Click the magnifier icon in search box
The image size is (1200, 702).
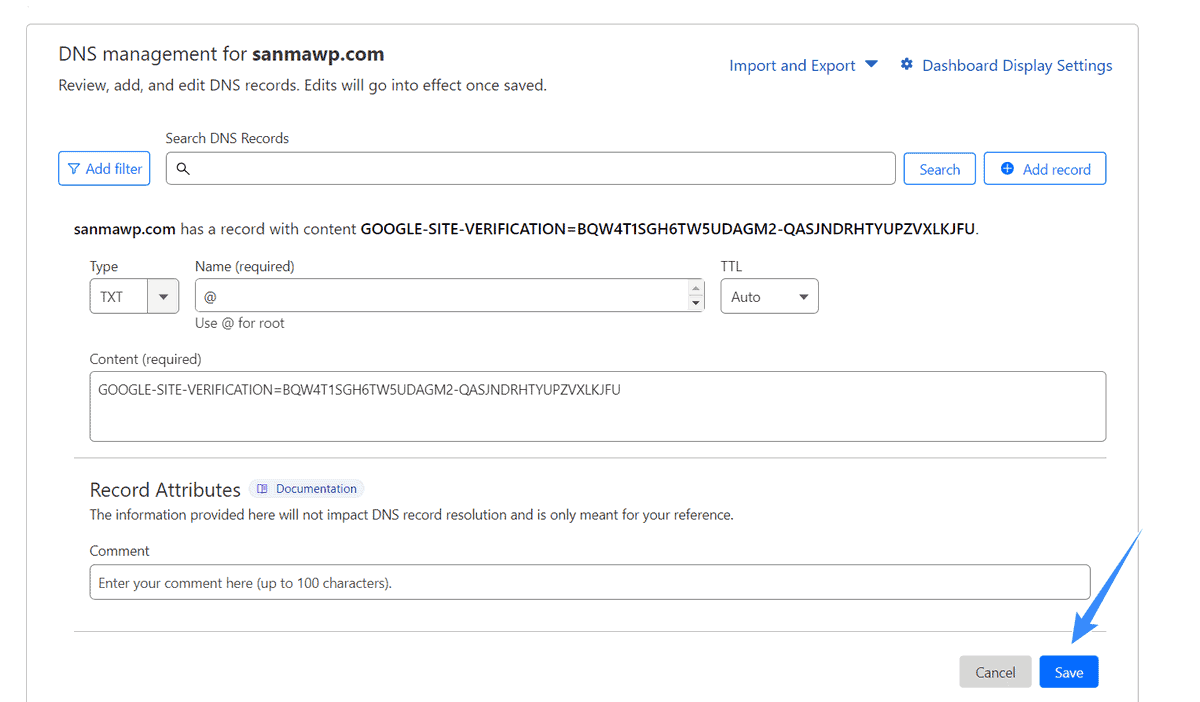point(183,169)
